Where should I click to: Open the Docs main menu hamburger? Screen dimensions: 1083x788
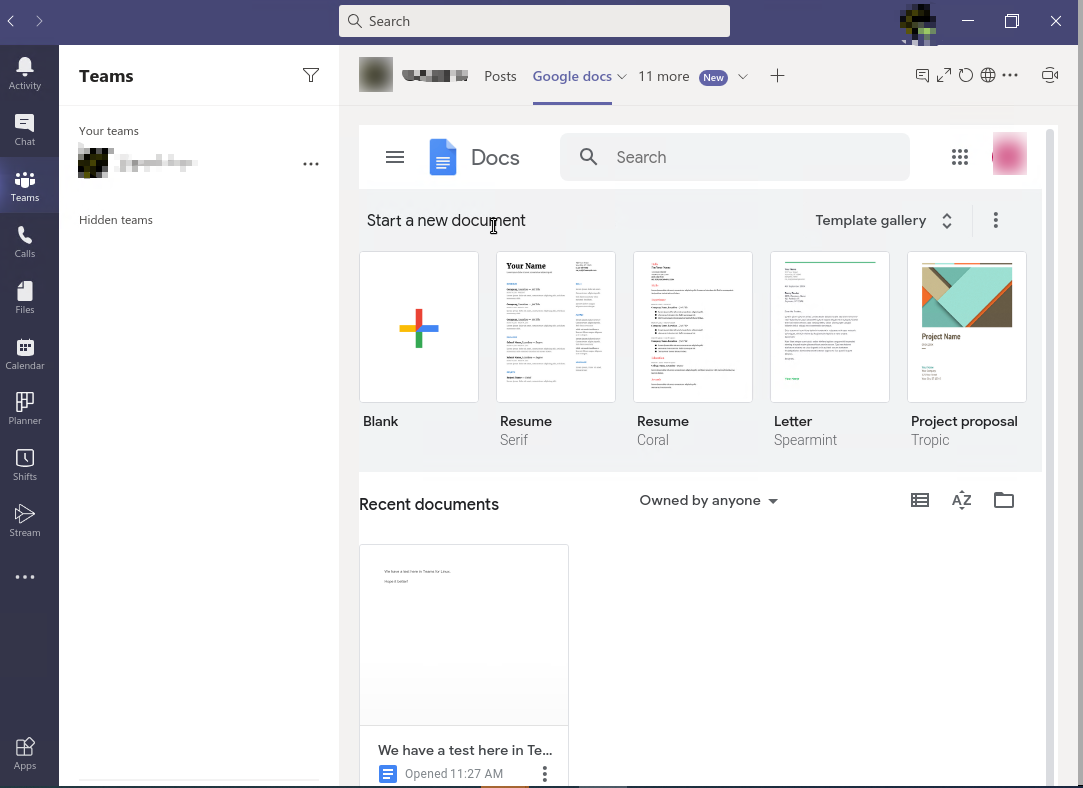tap(395, 157)
